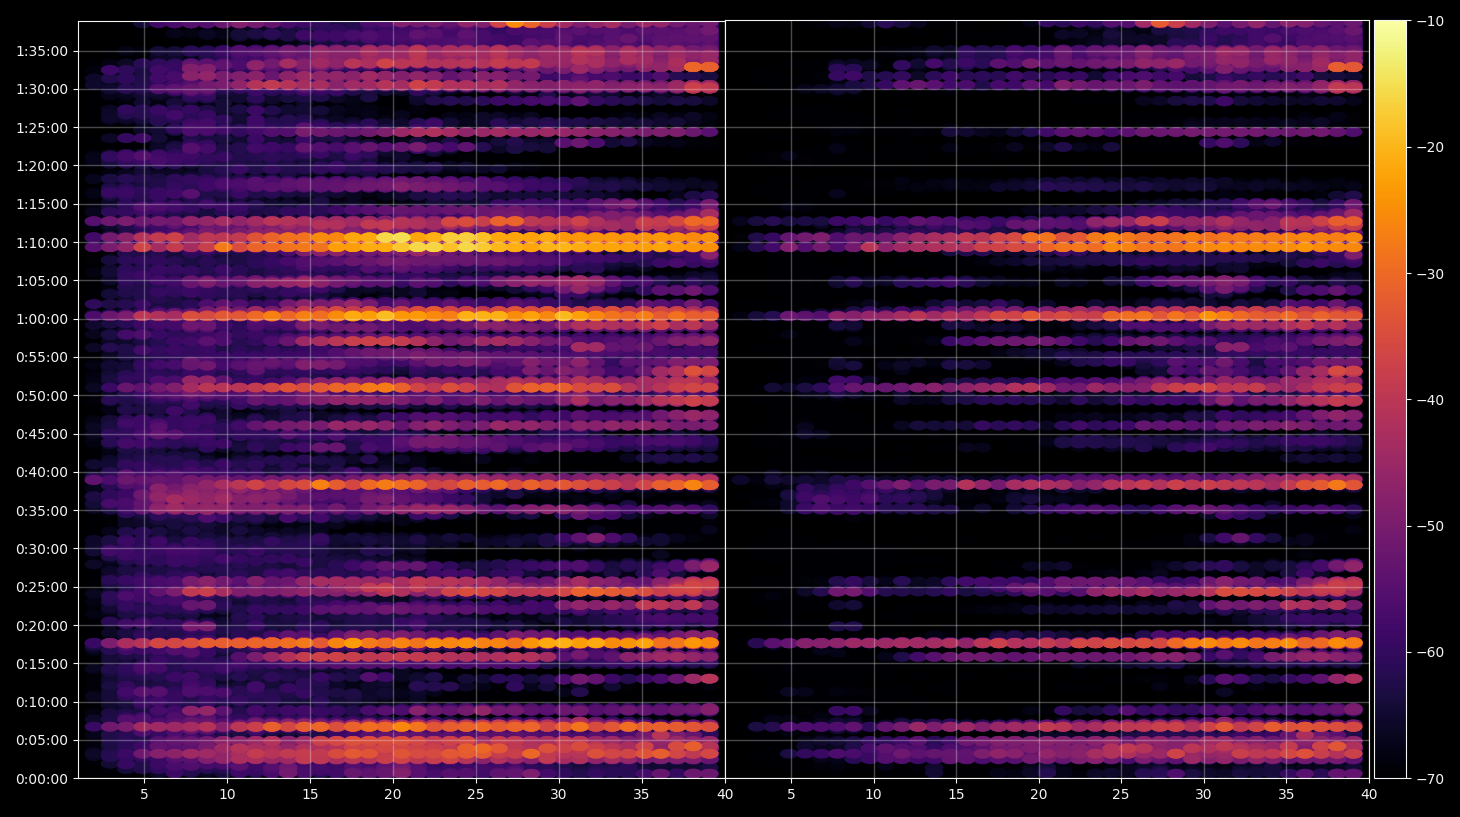Select x-axis label 10 under the left heatmap
Screen dimensions: 1460x817
tap(227, 795)
